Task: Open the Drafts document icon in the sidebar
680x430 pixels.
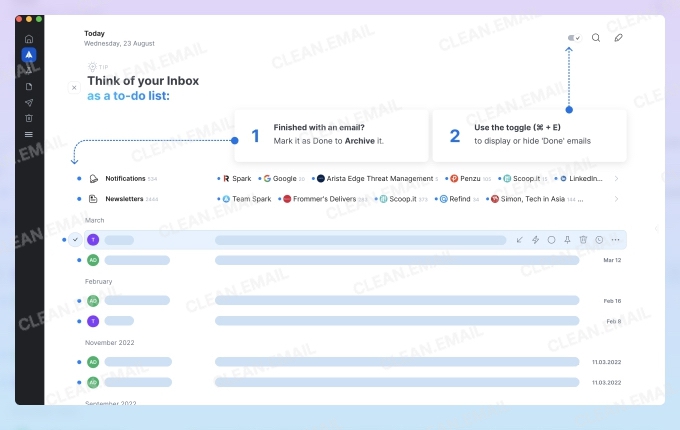Action: tap(29, 86)
